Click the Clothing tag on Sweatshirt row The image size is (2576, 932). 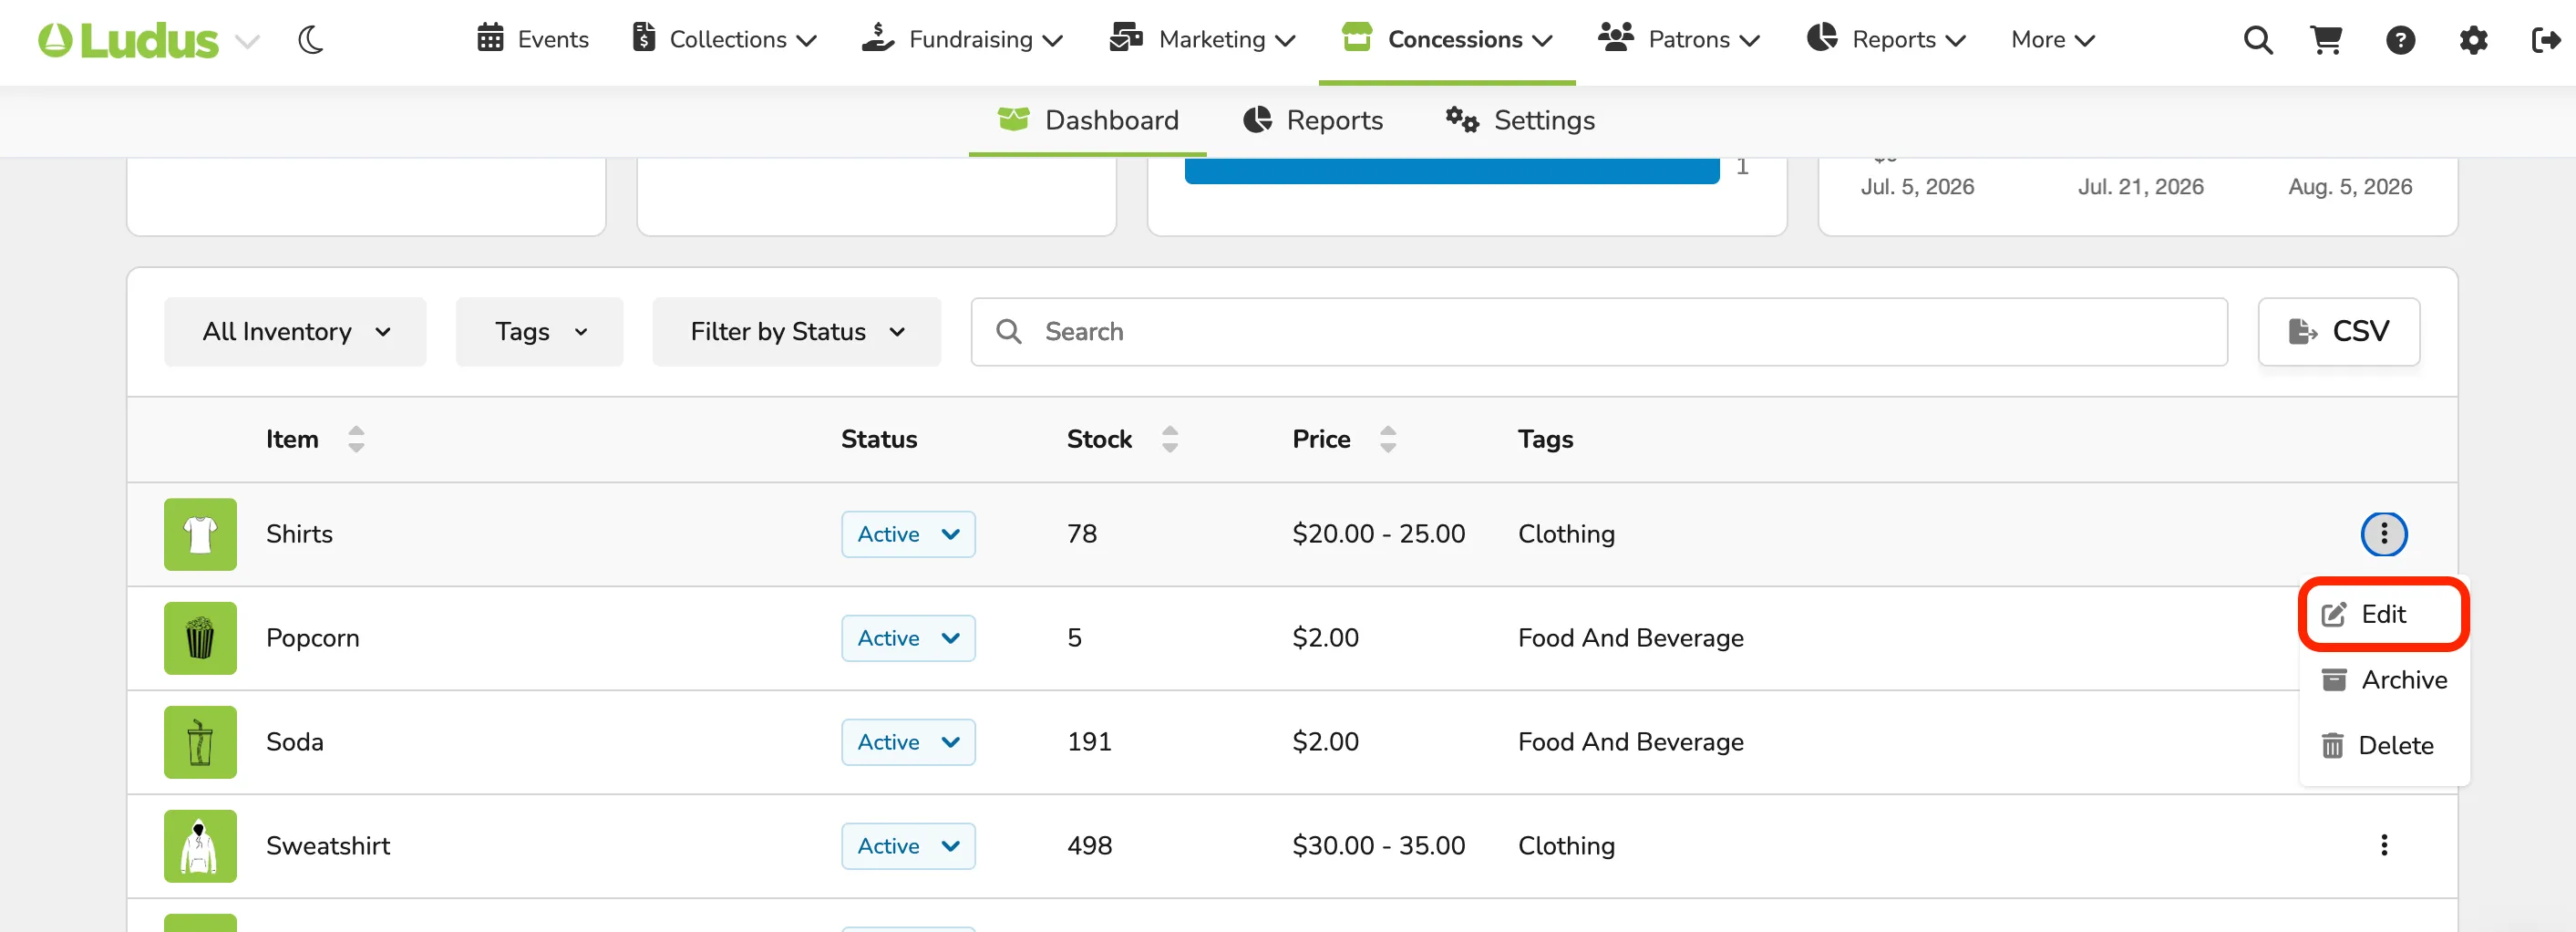(1566, 846)
